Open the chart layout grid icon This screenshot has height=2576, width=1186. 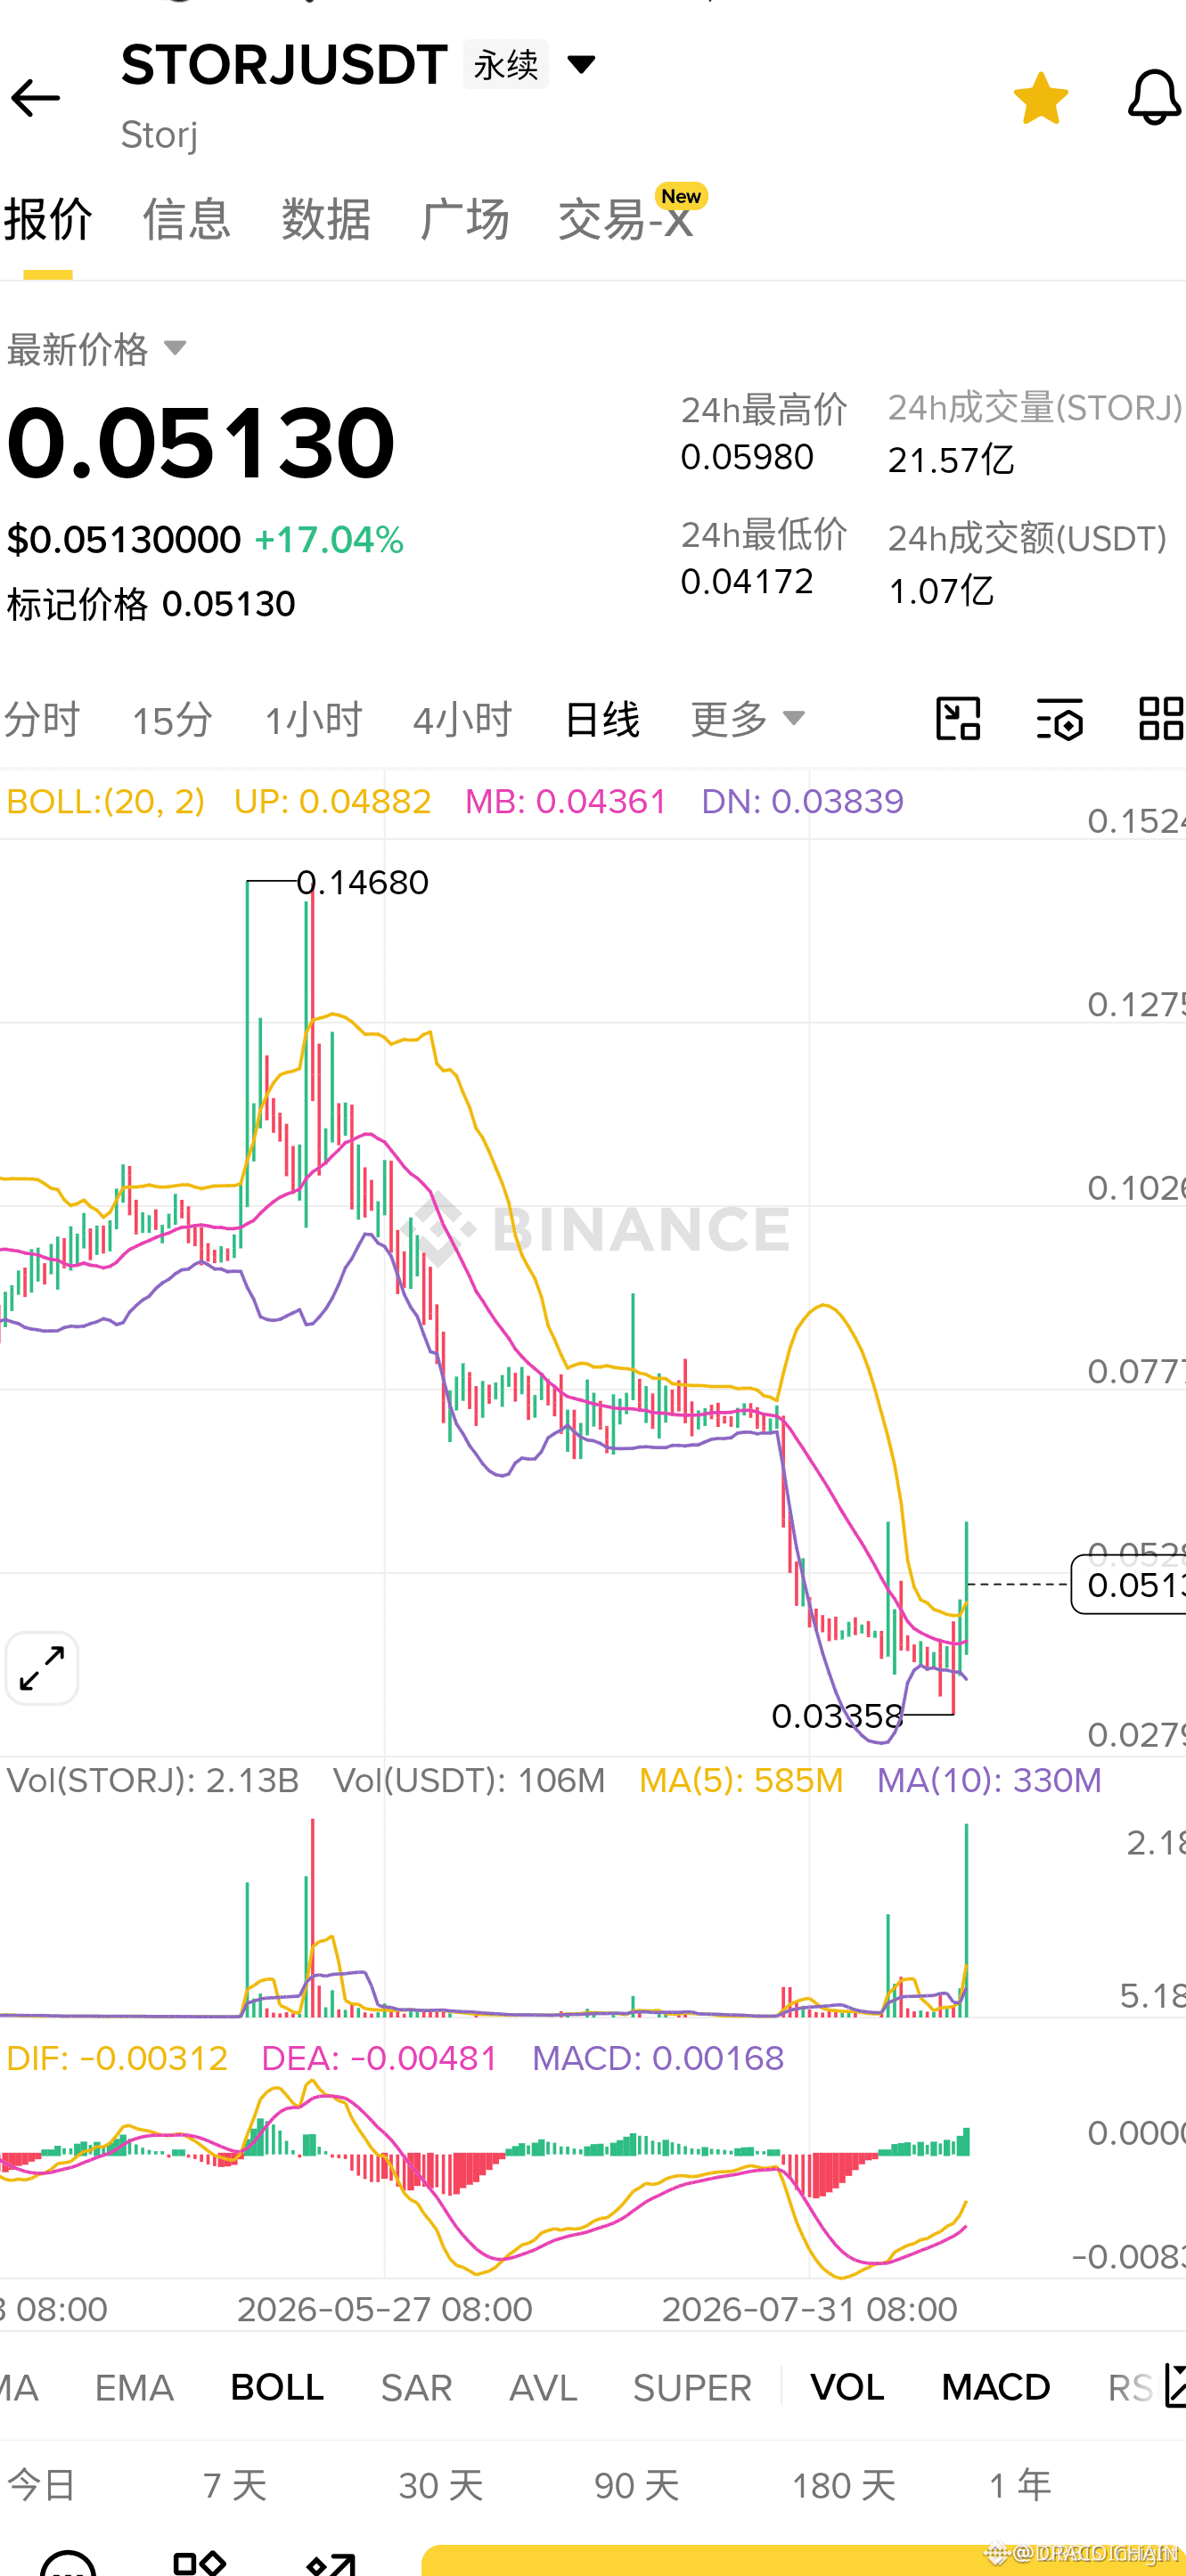1161,719
